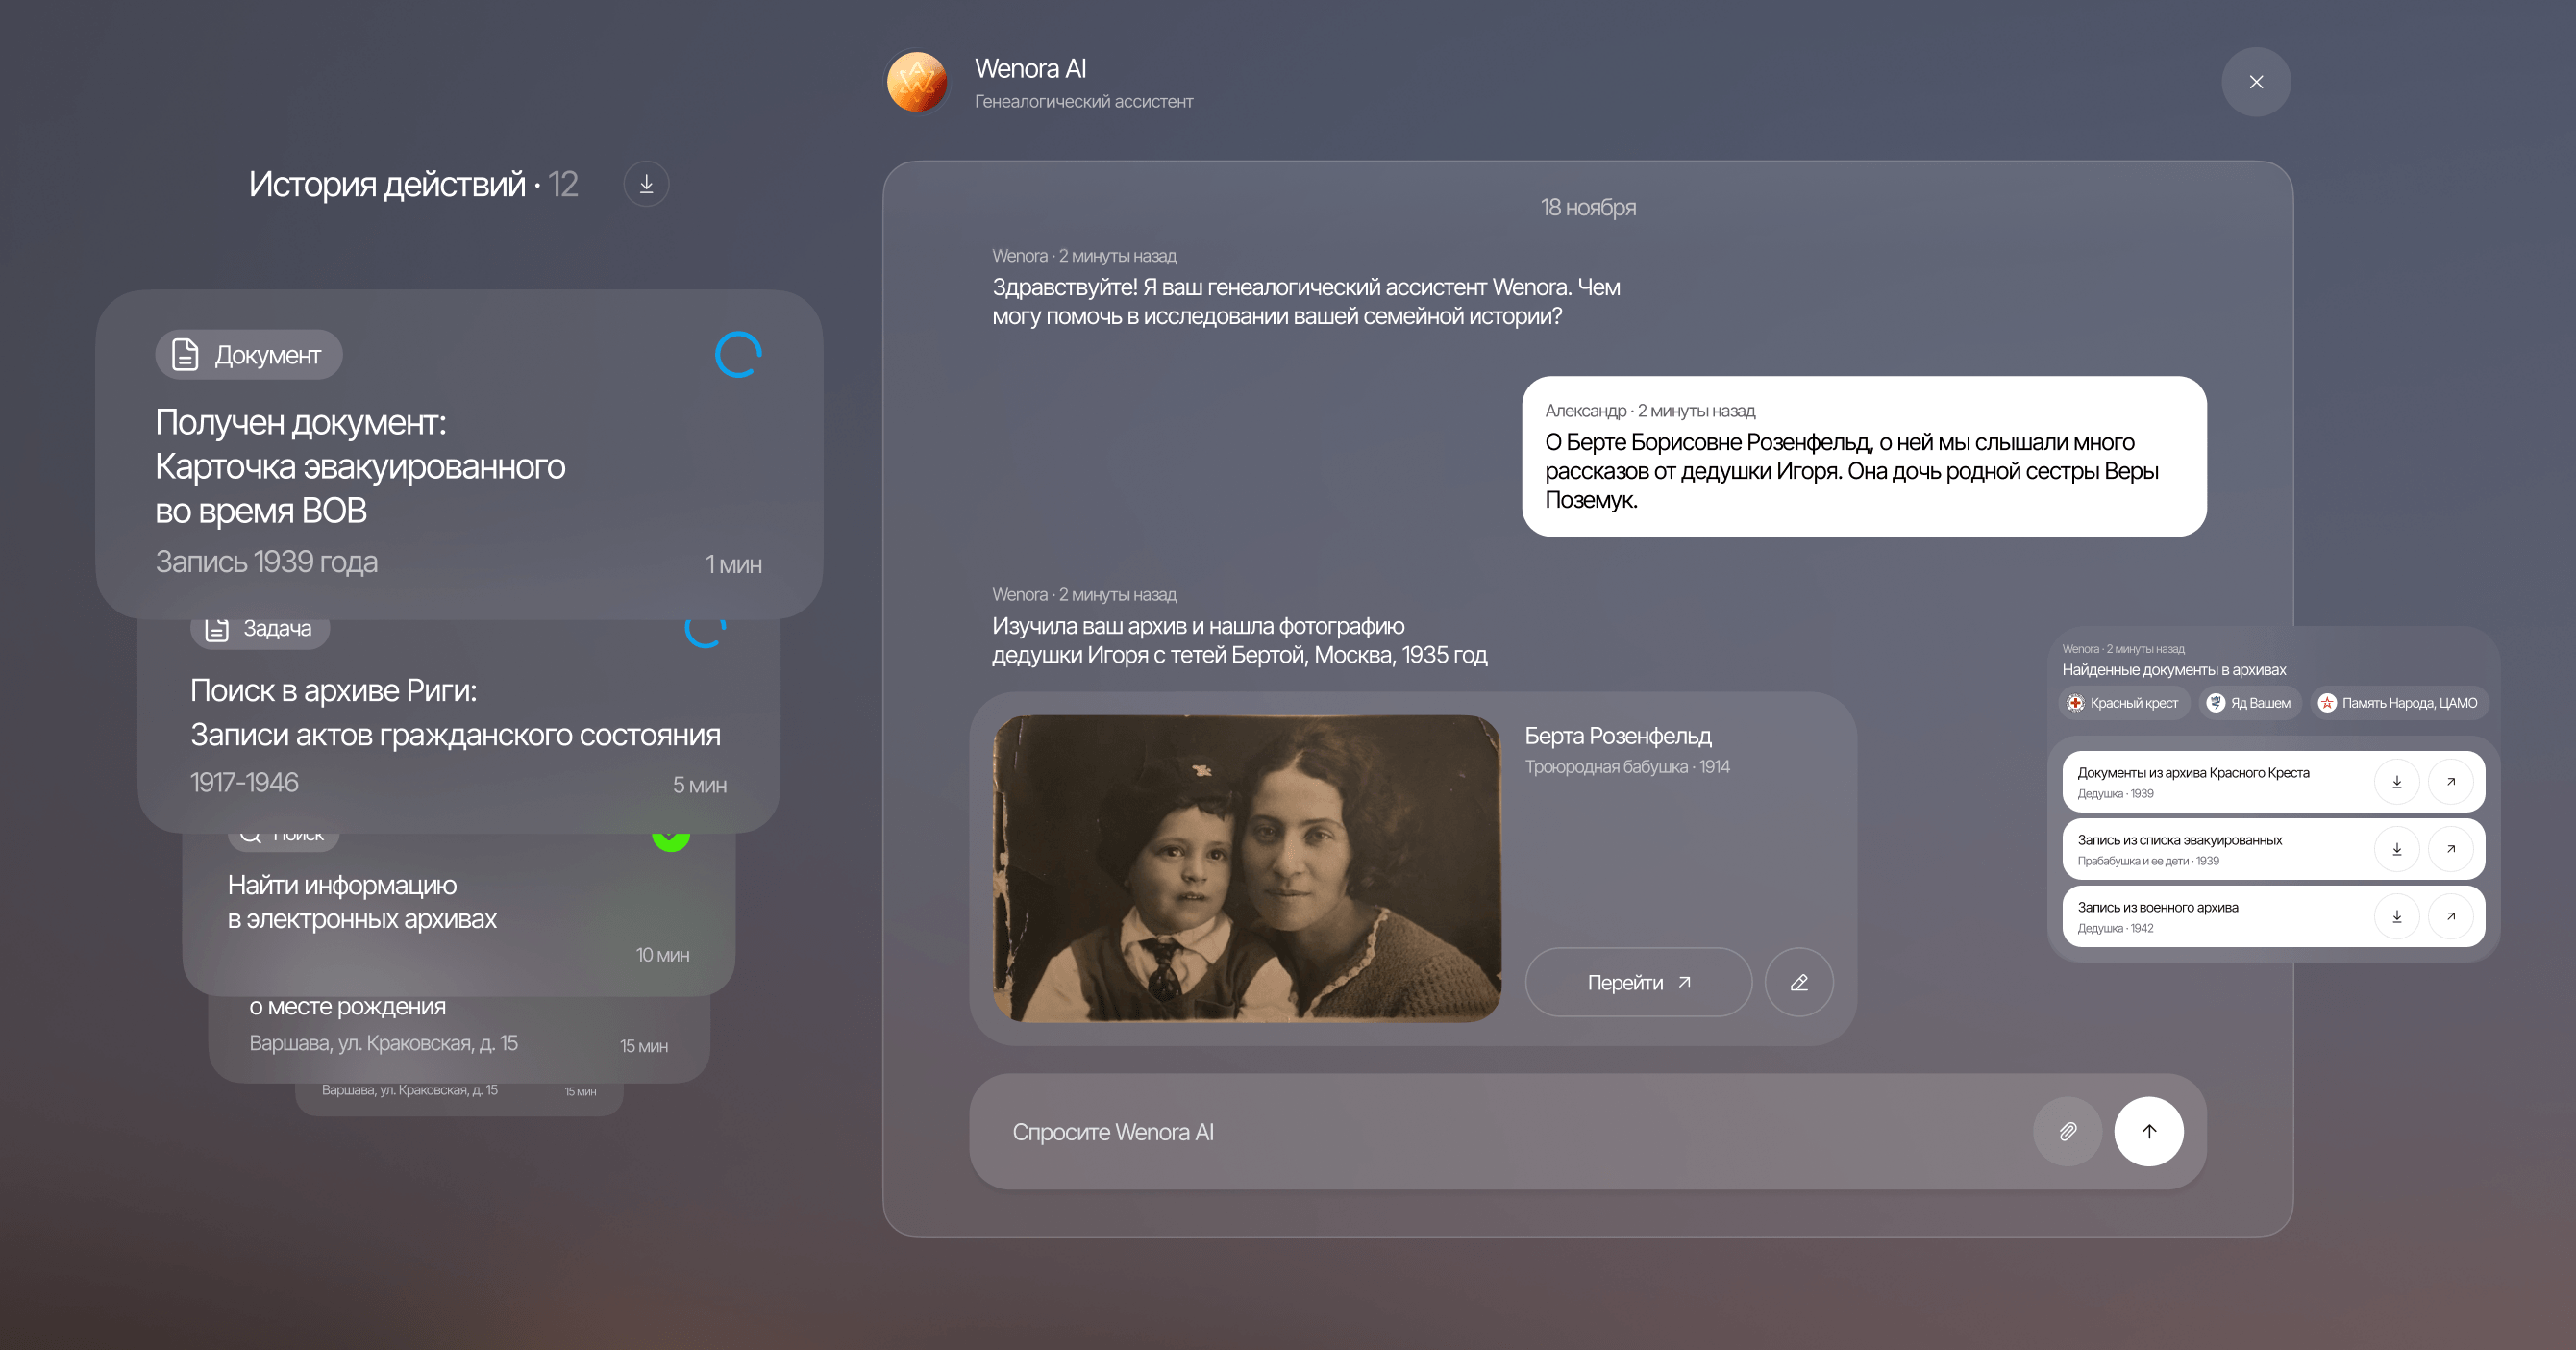Download the action history
The height and width of the screenshot is (1350, 2576).
click(646, 184)
